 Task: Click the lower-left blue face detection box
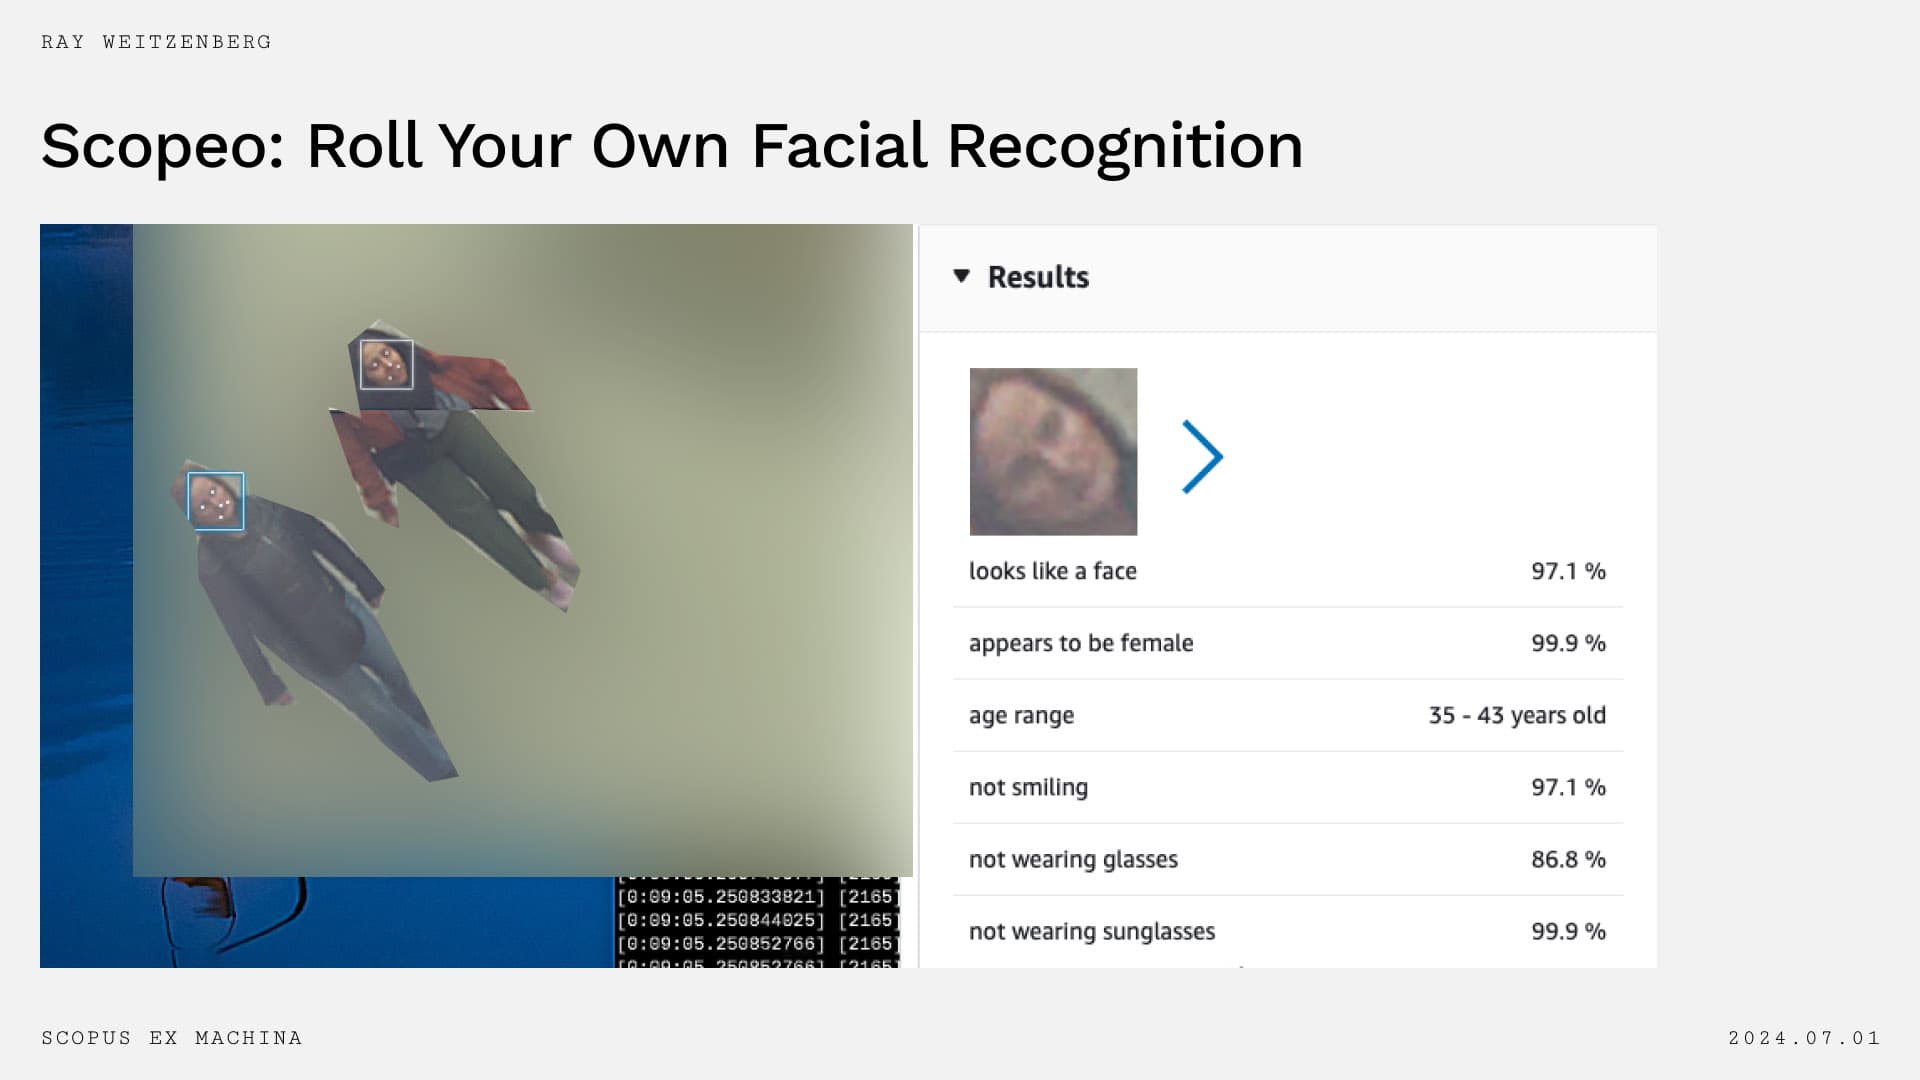click(216, 501)
